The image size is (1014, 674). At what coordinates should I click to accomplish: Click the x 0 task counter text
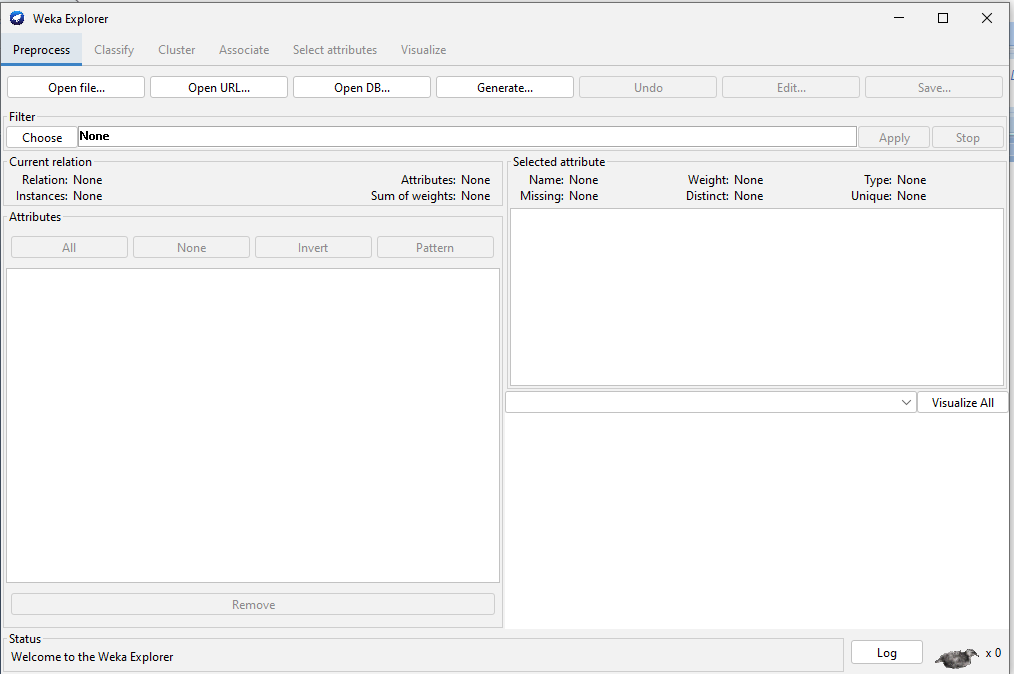tap(993, 653)
